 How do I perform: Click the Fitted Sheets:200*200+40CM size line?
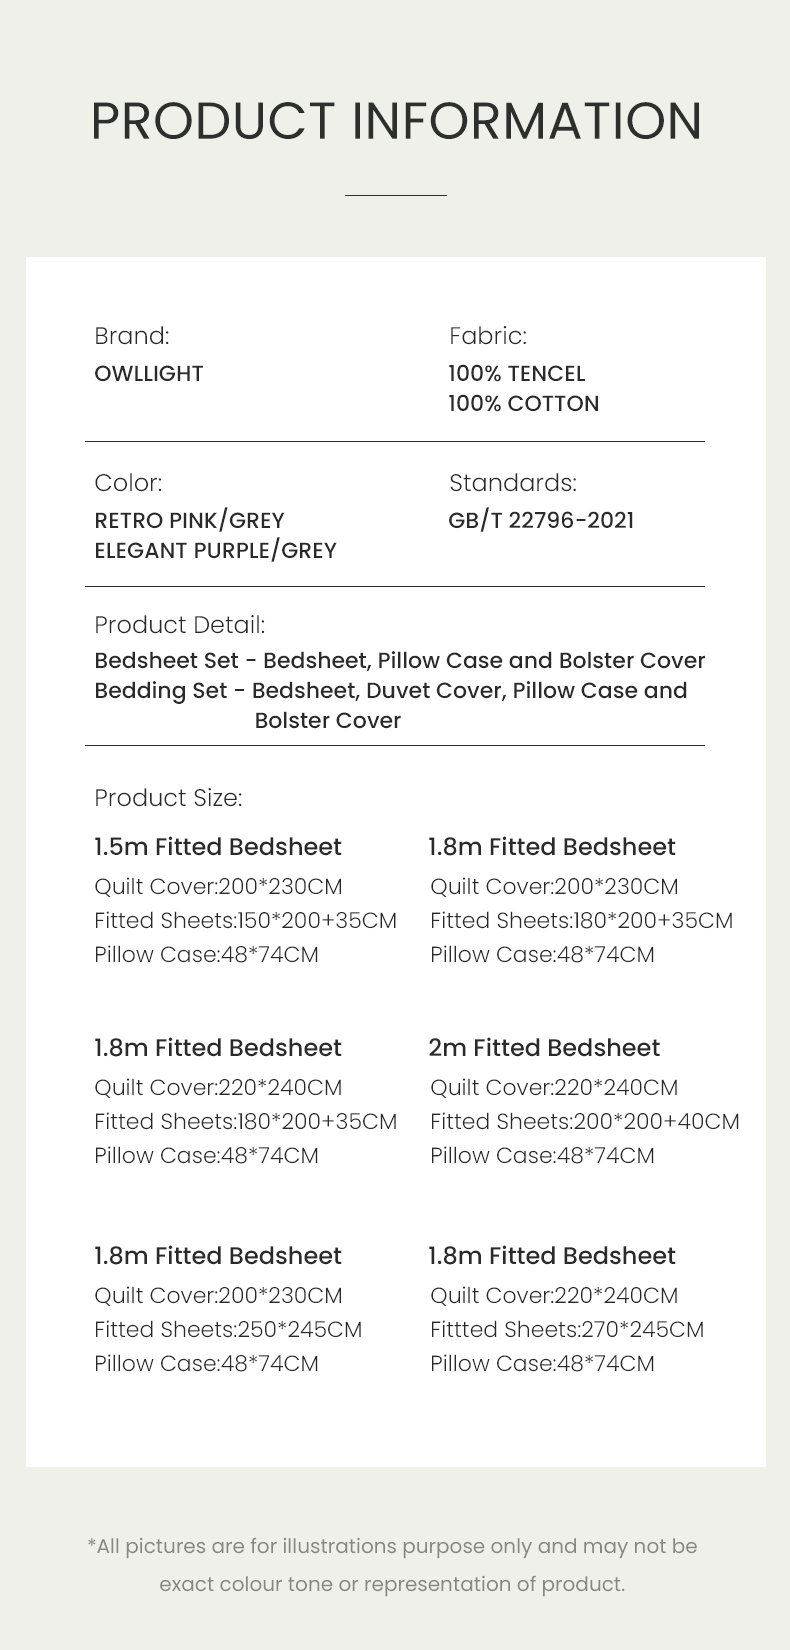585,1122
